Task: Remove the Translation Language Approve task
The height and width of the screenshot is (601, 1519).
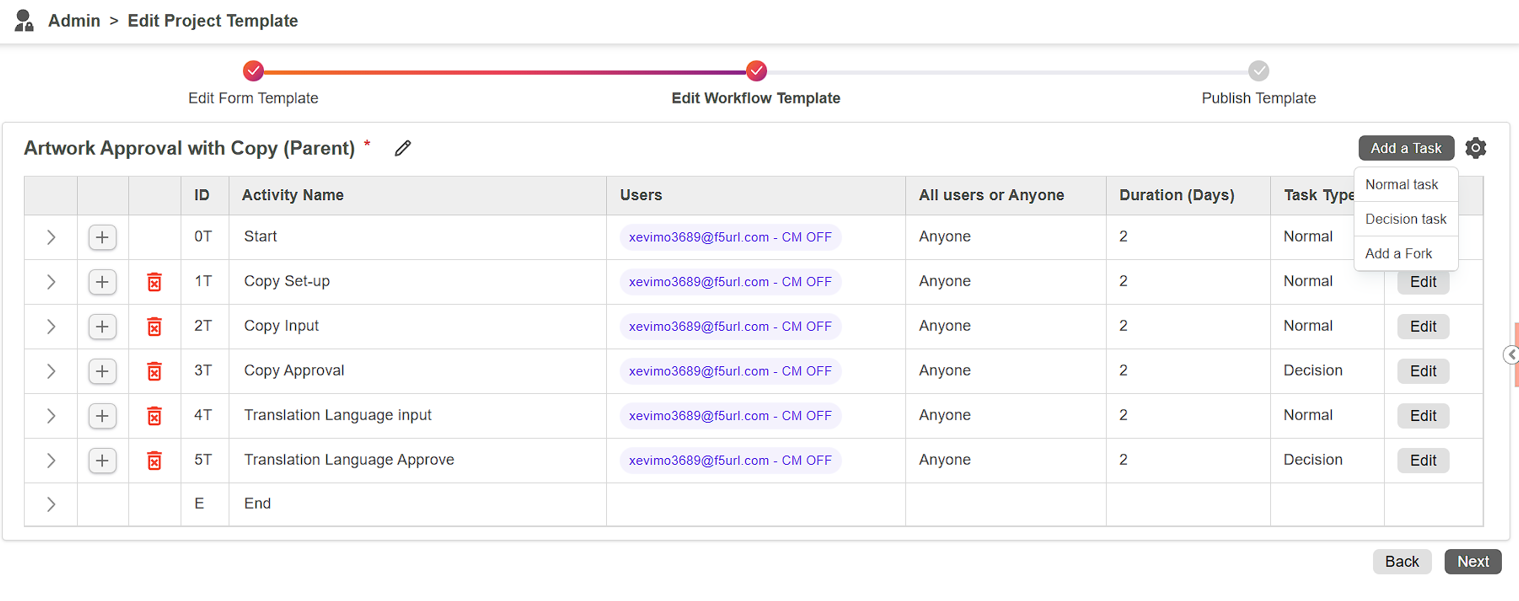Action: [154, 461]
